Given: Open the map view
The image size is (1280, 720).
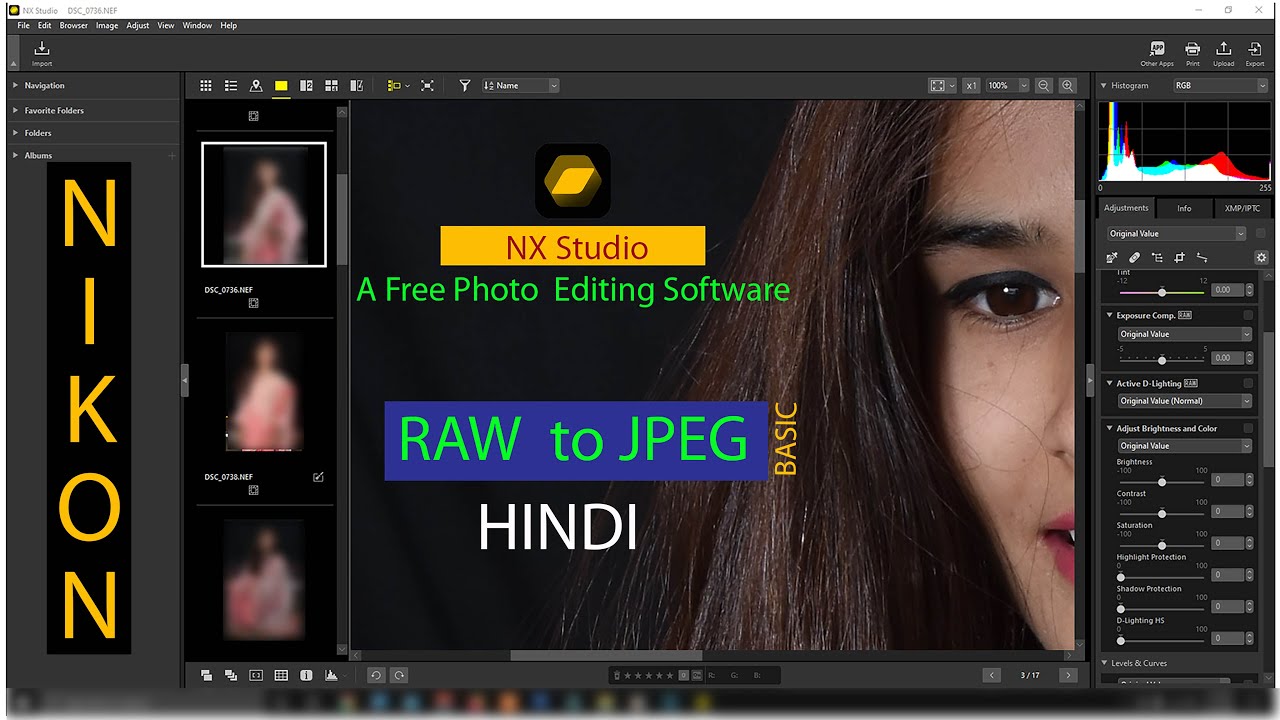Looking at the screenshot, I should pos(256,86).
